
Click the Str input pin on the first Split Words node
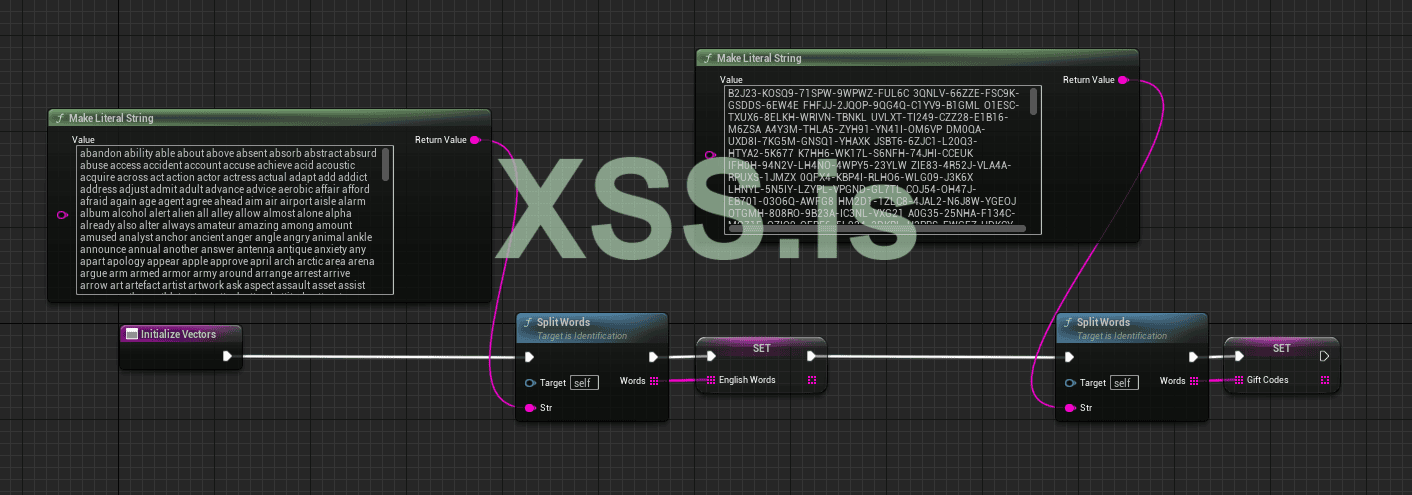531,408
